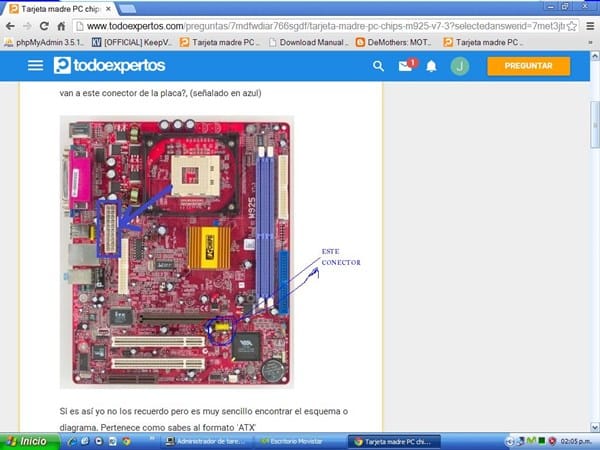Open the todoexpertos hamburger menu
The width and height of the screenshot is (600, 450).
tap(35, 65)
